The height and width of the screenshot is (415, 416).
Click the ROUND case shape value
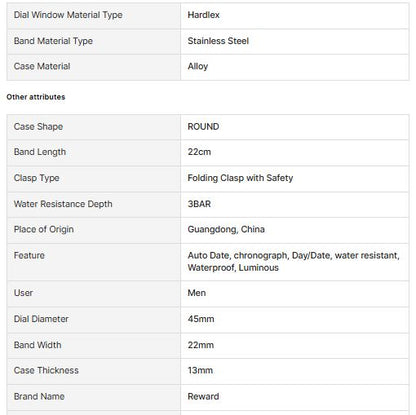[203, 127]
